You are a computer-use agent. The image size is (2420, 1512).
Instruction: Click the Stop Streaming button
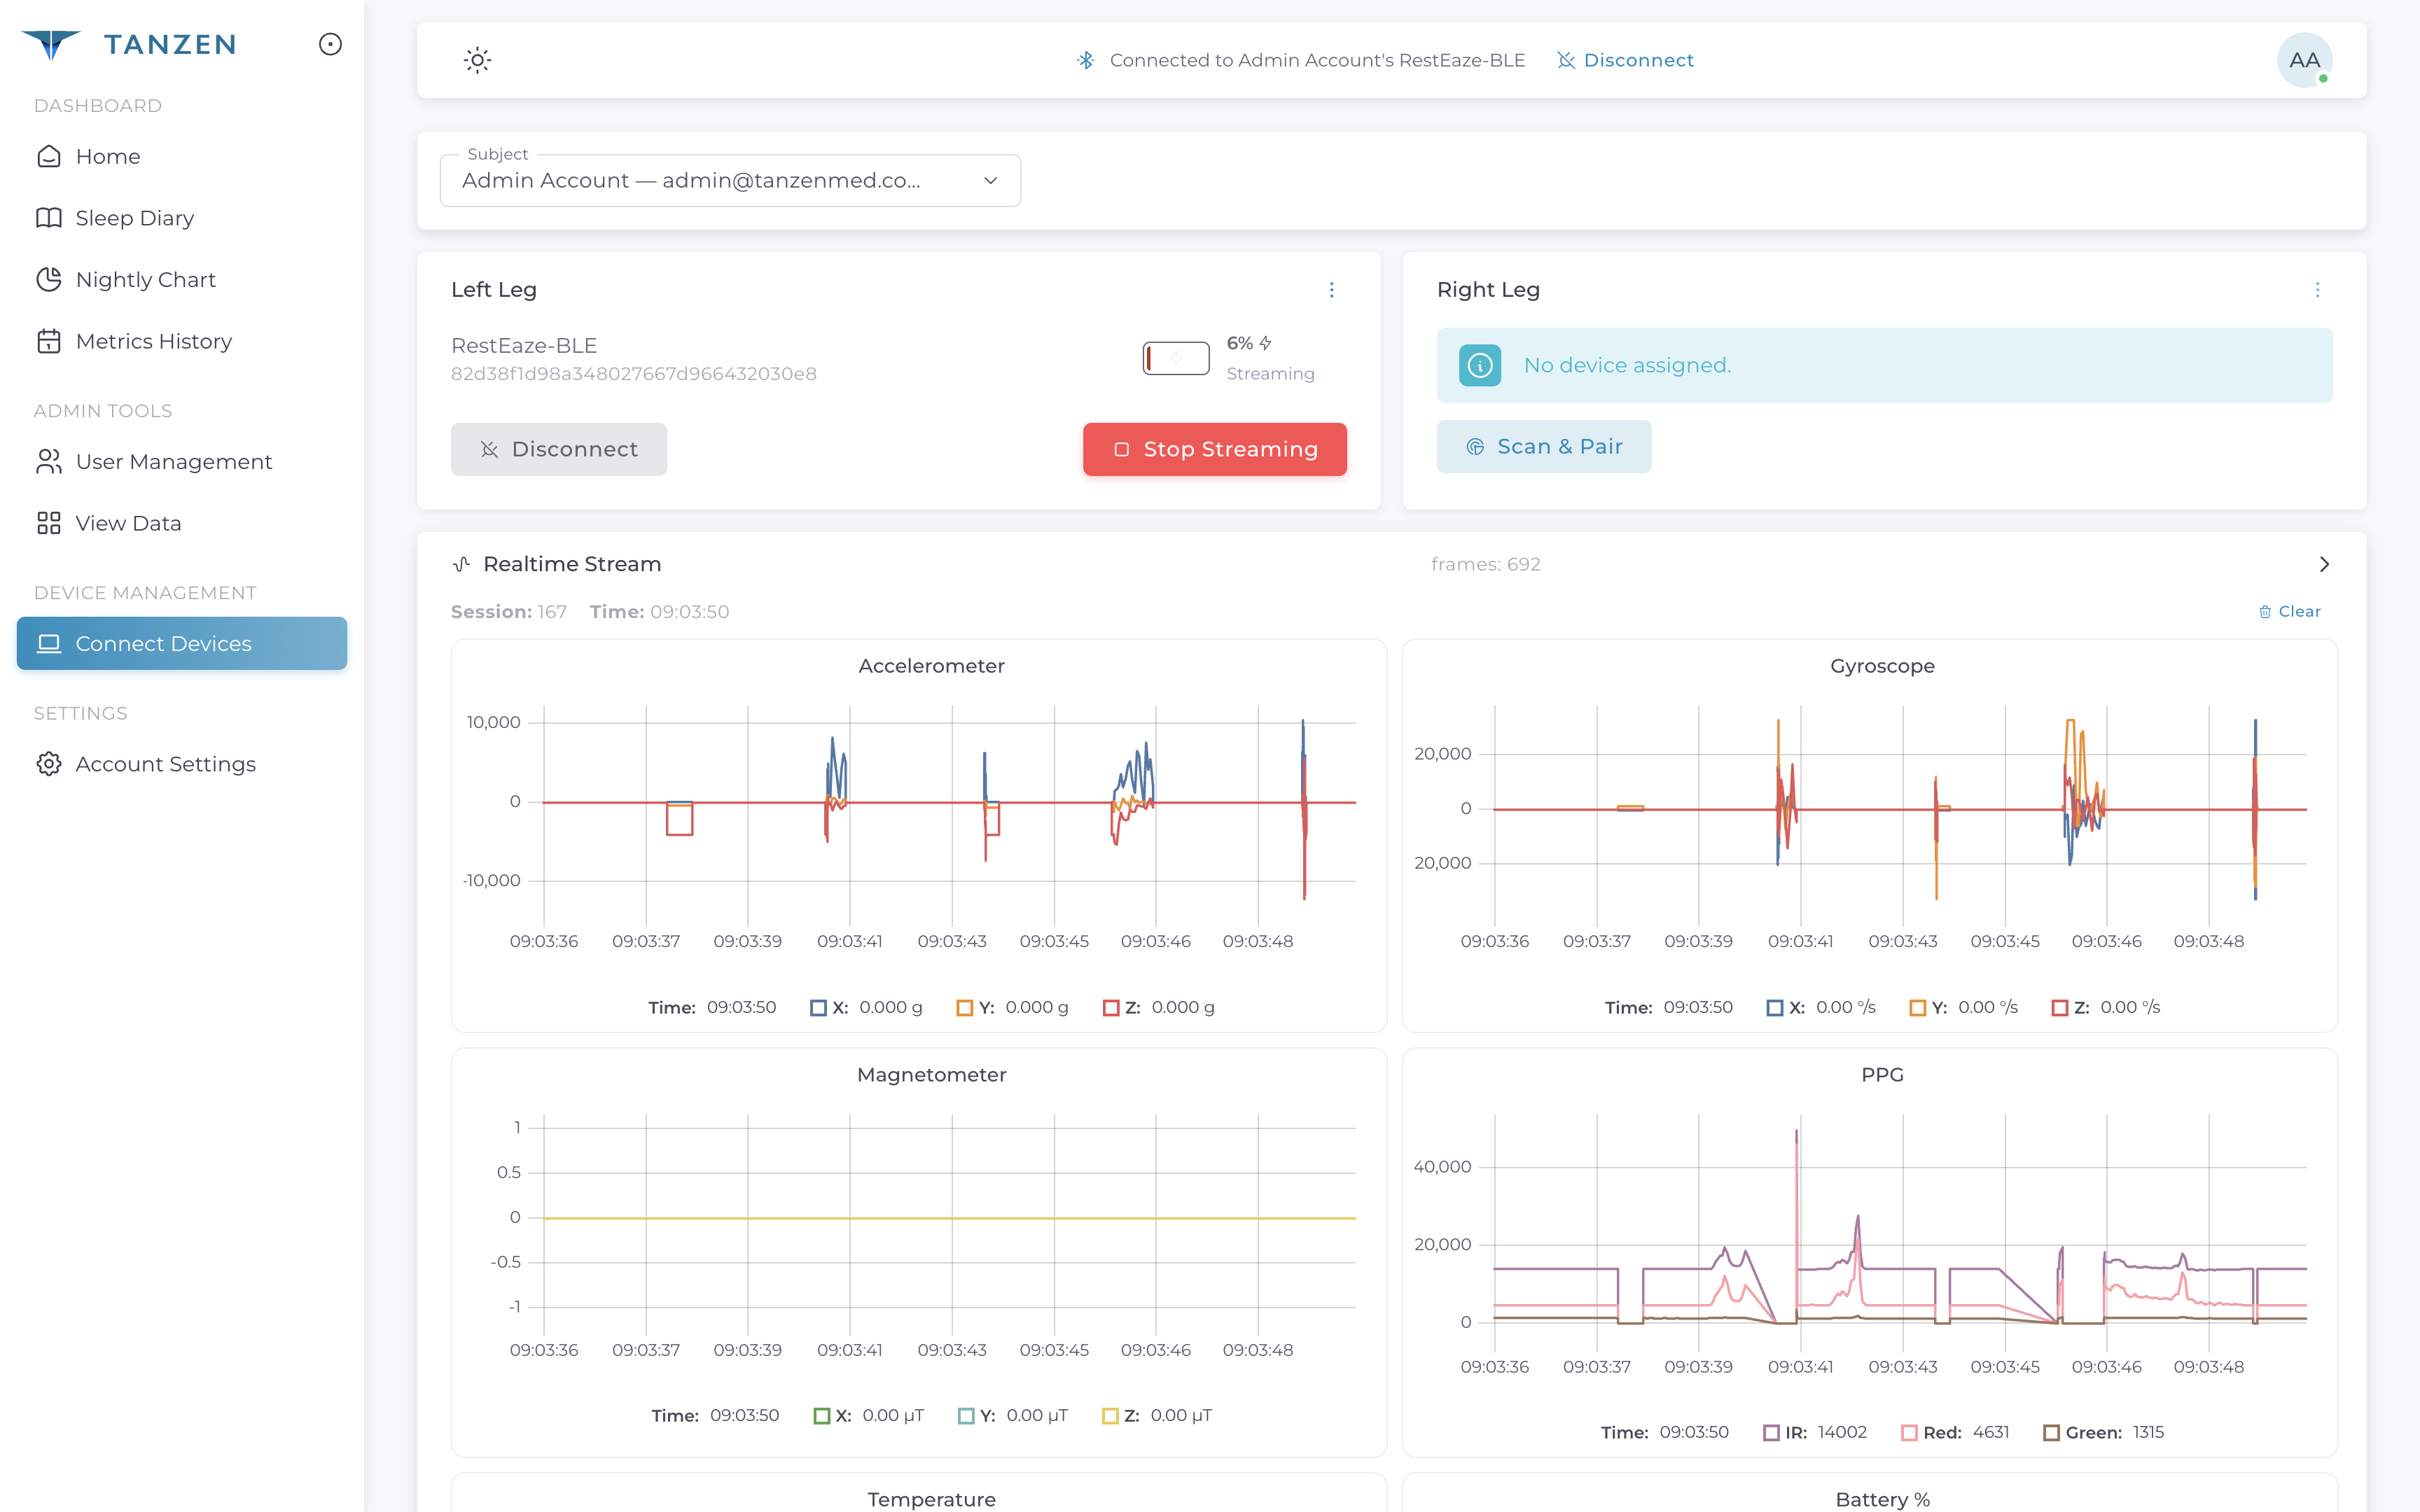point(1214,449)
